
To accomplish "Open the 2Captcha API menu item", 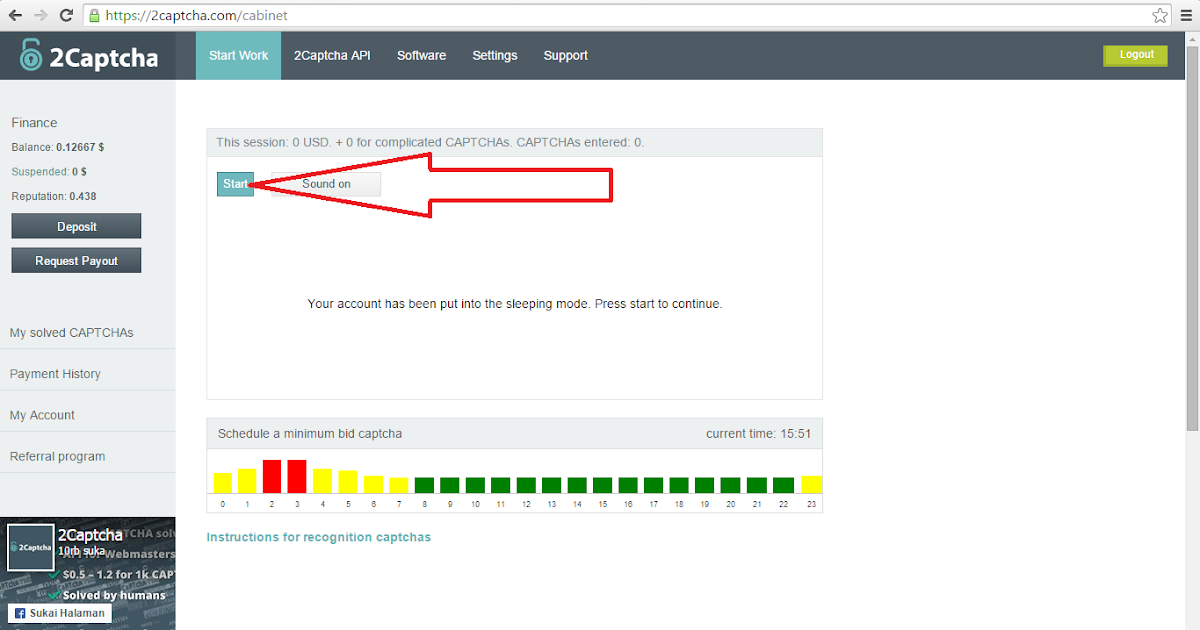I will (x=332, y=56).
